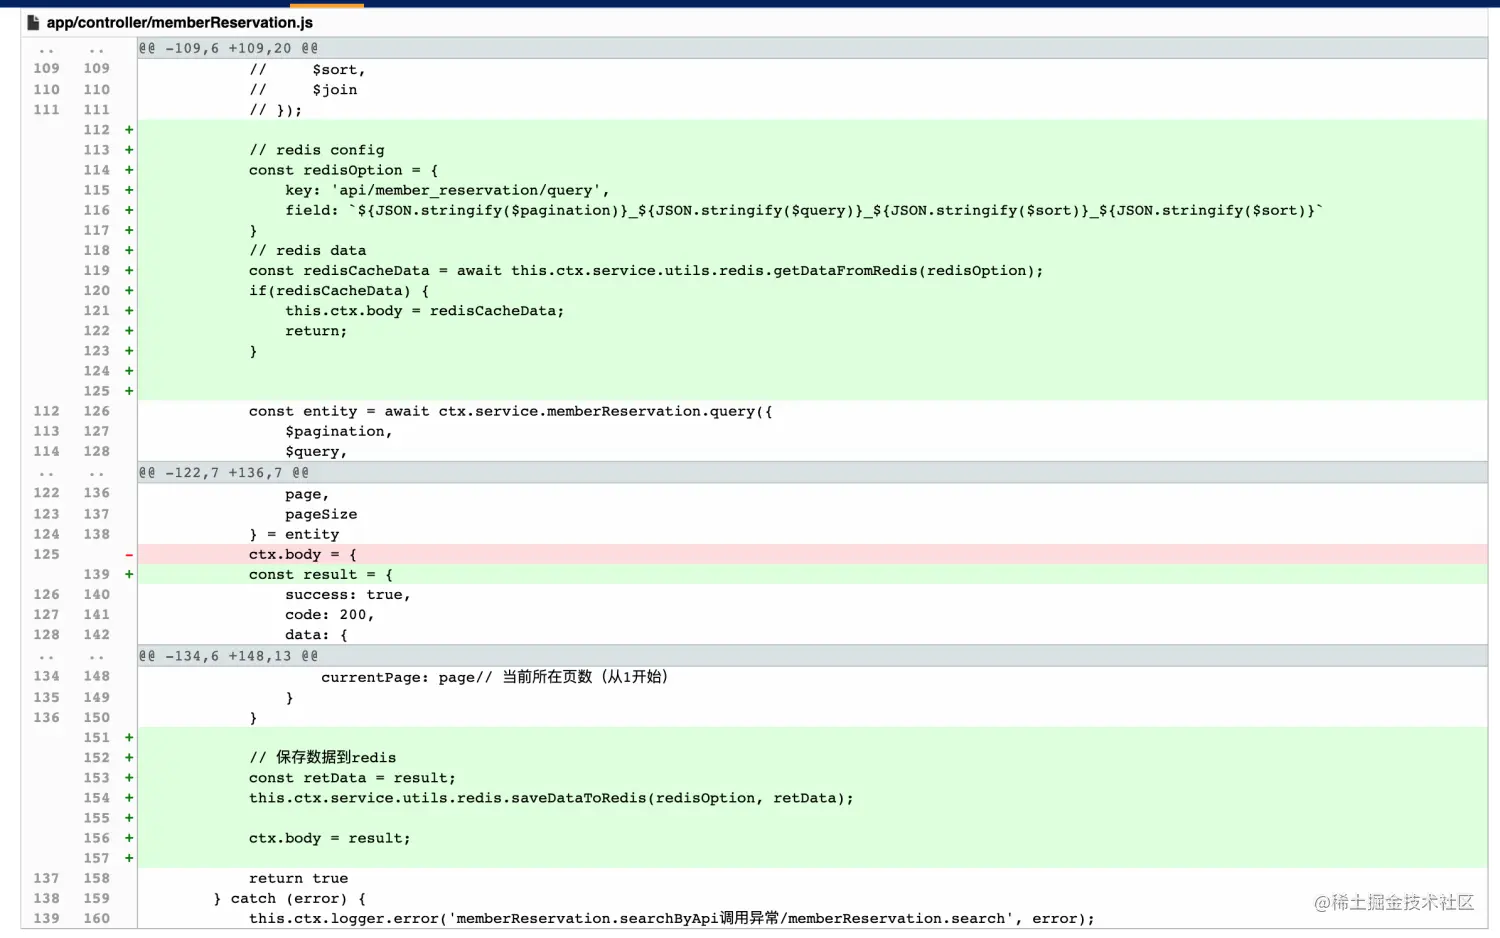Click new line number 154
1500x938 pixels.
coord(97,798)
